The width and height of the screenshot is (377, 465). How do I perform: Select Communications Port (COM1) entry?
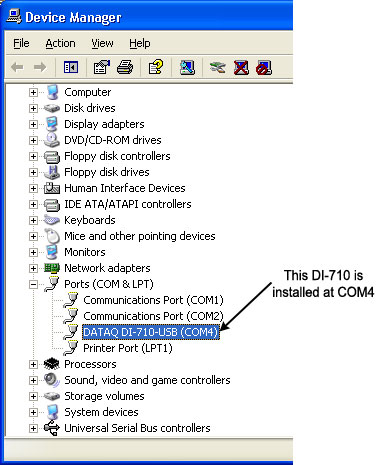(x=153, y=300)
